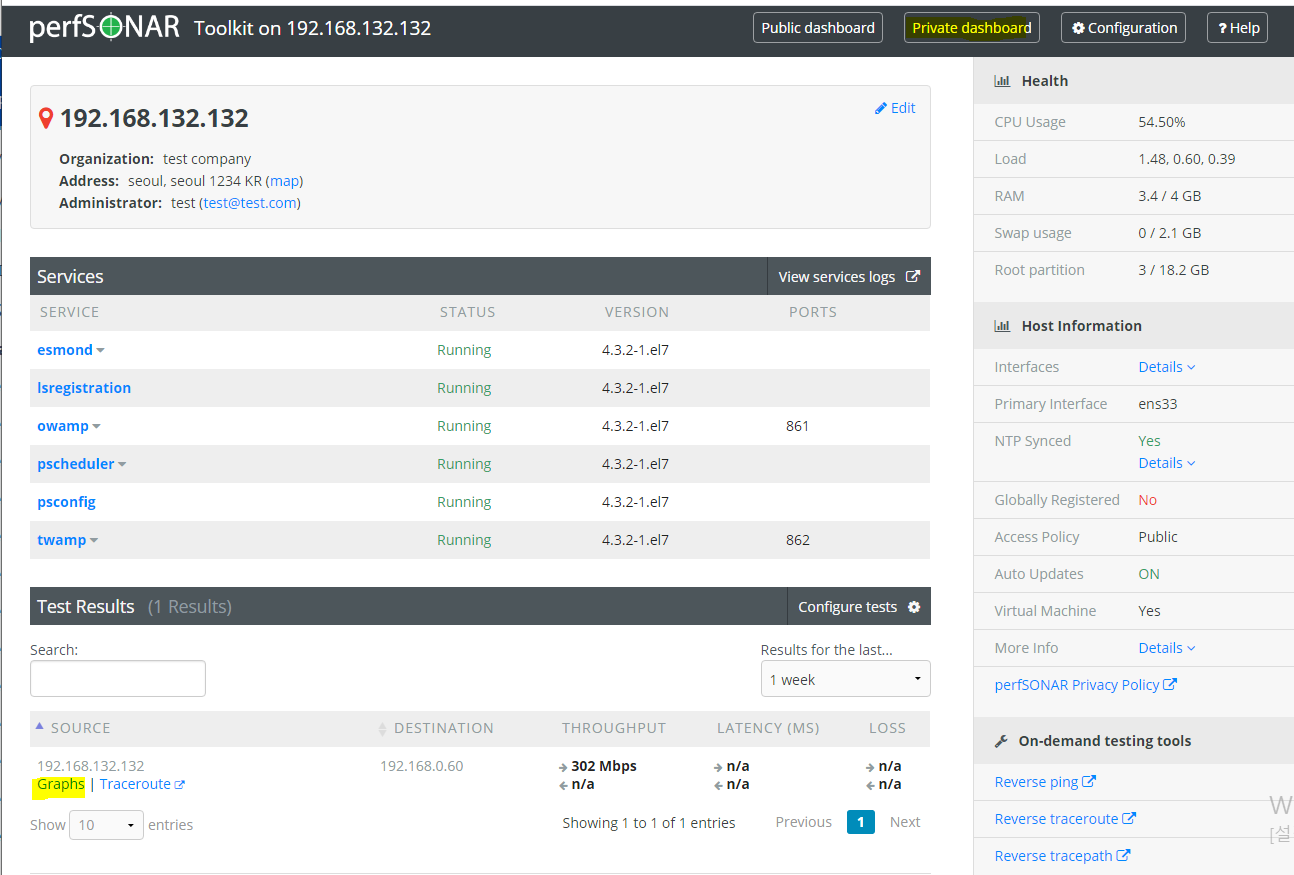Click Configure tests button
Screen dimensions: 1294x875
click(x=859, y=606)
